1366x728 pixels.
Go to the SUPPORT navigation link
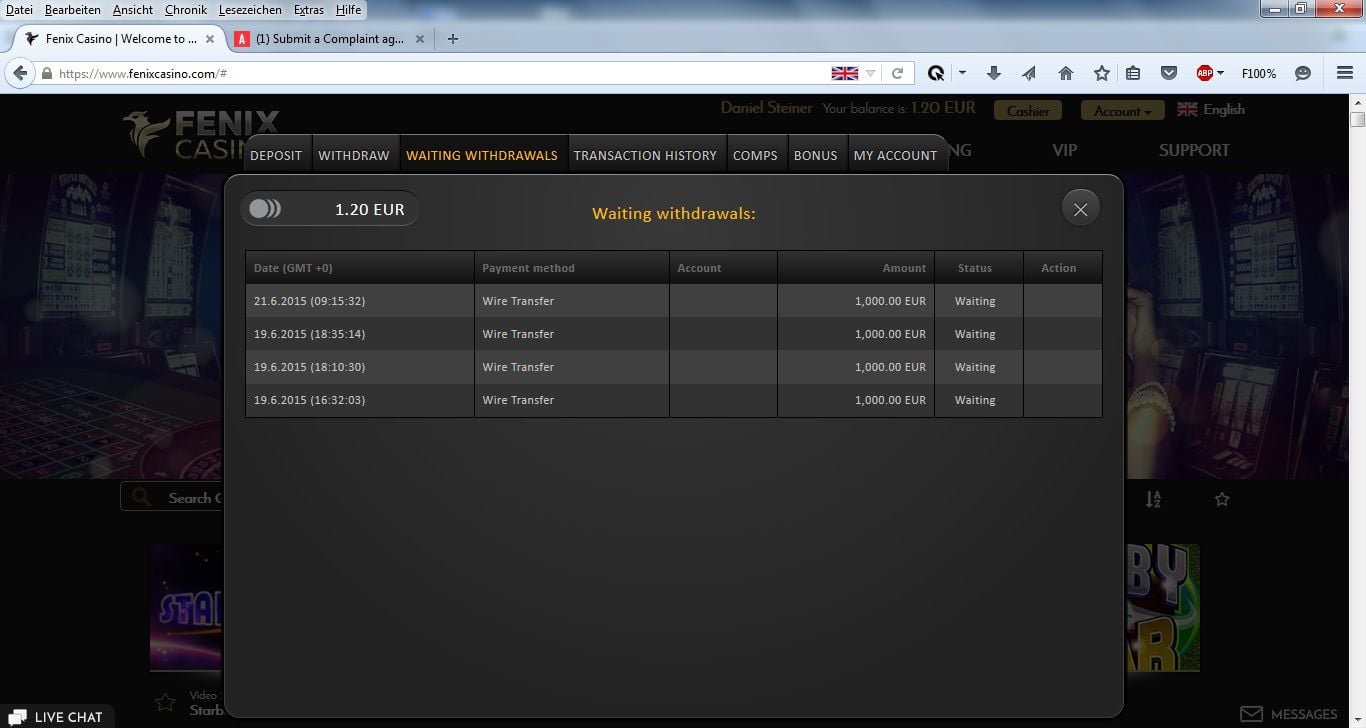tap(1194, 150)
